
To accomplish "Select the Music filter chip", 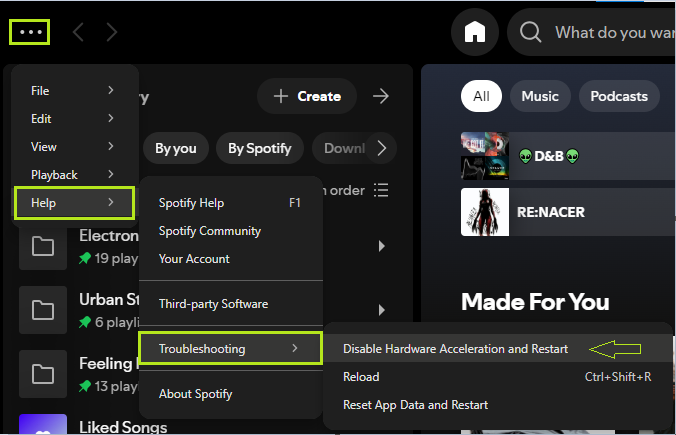I will point(540,96).
